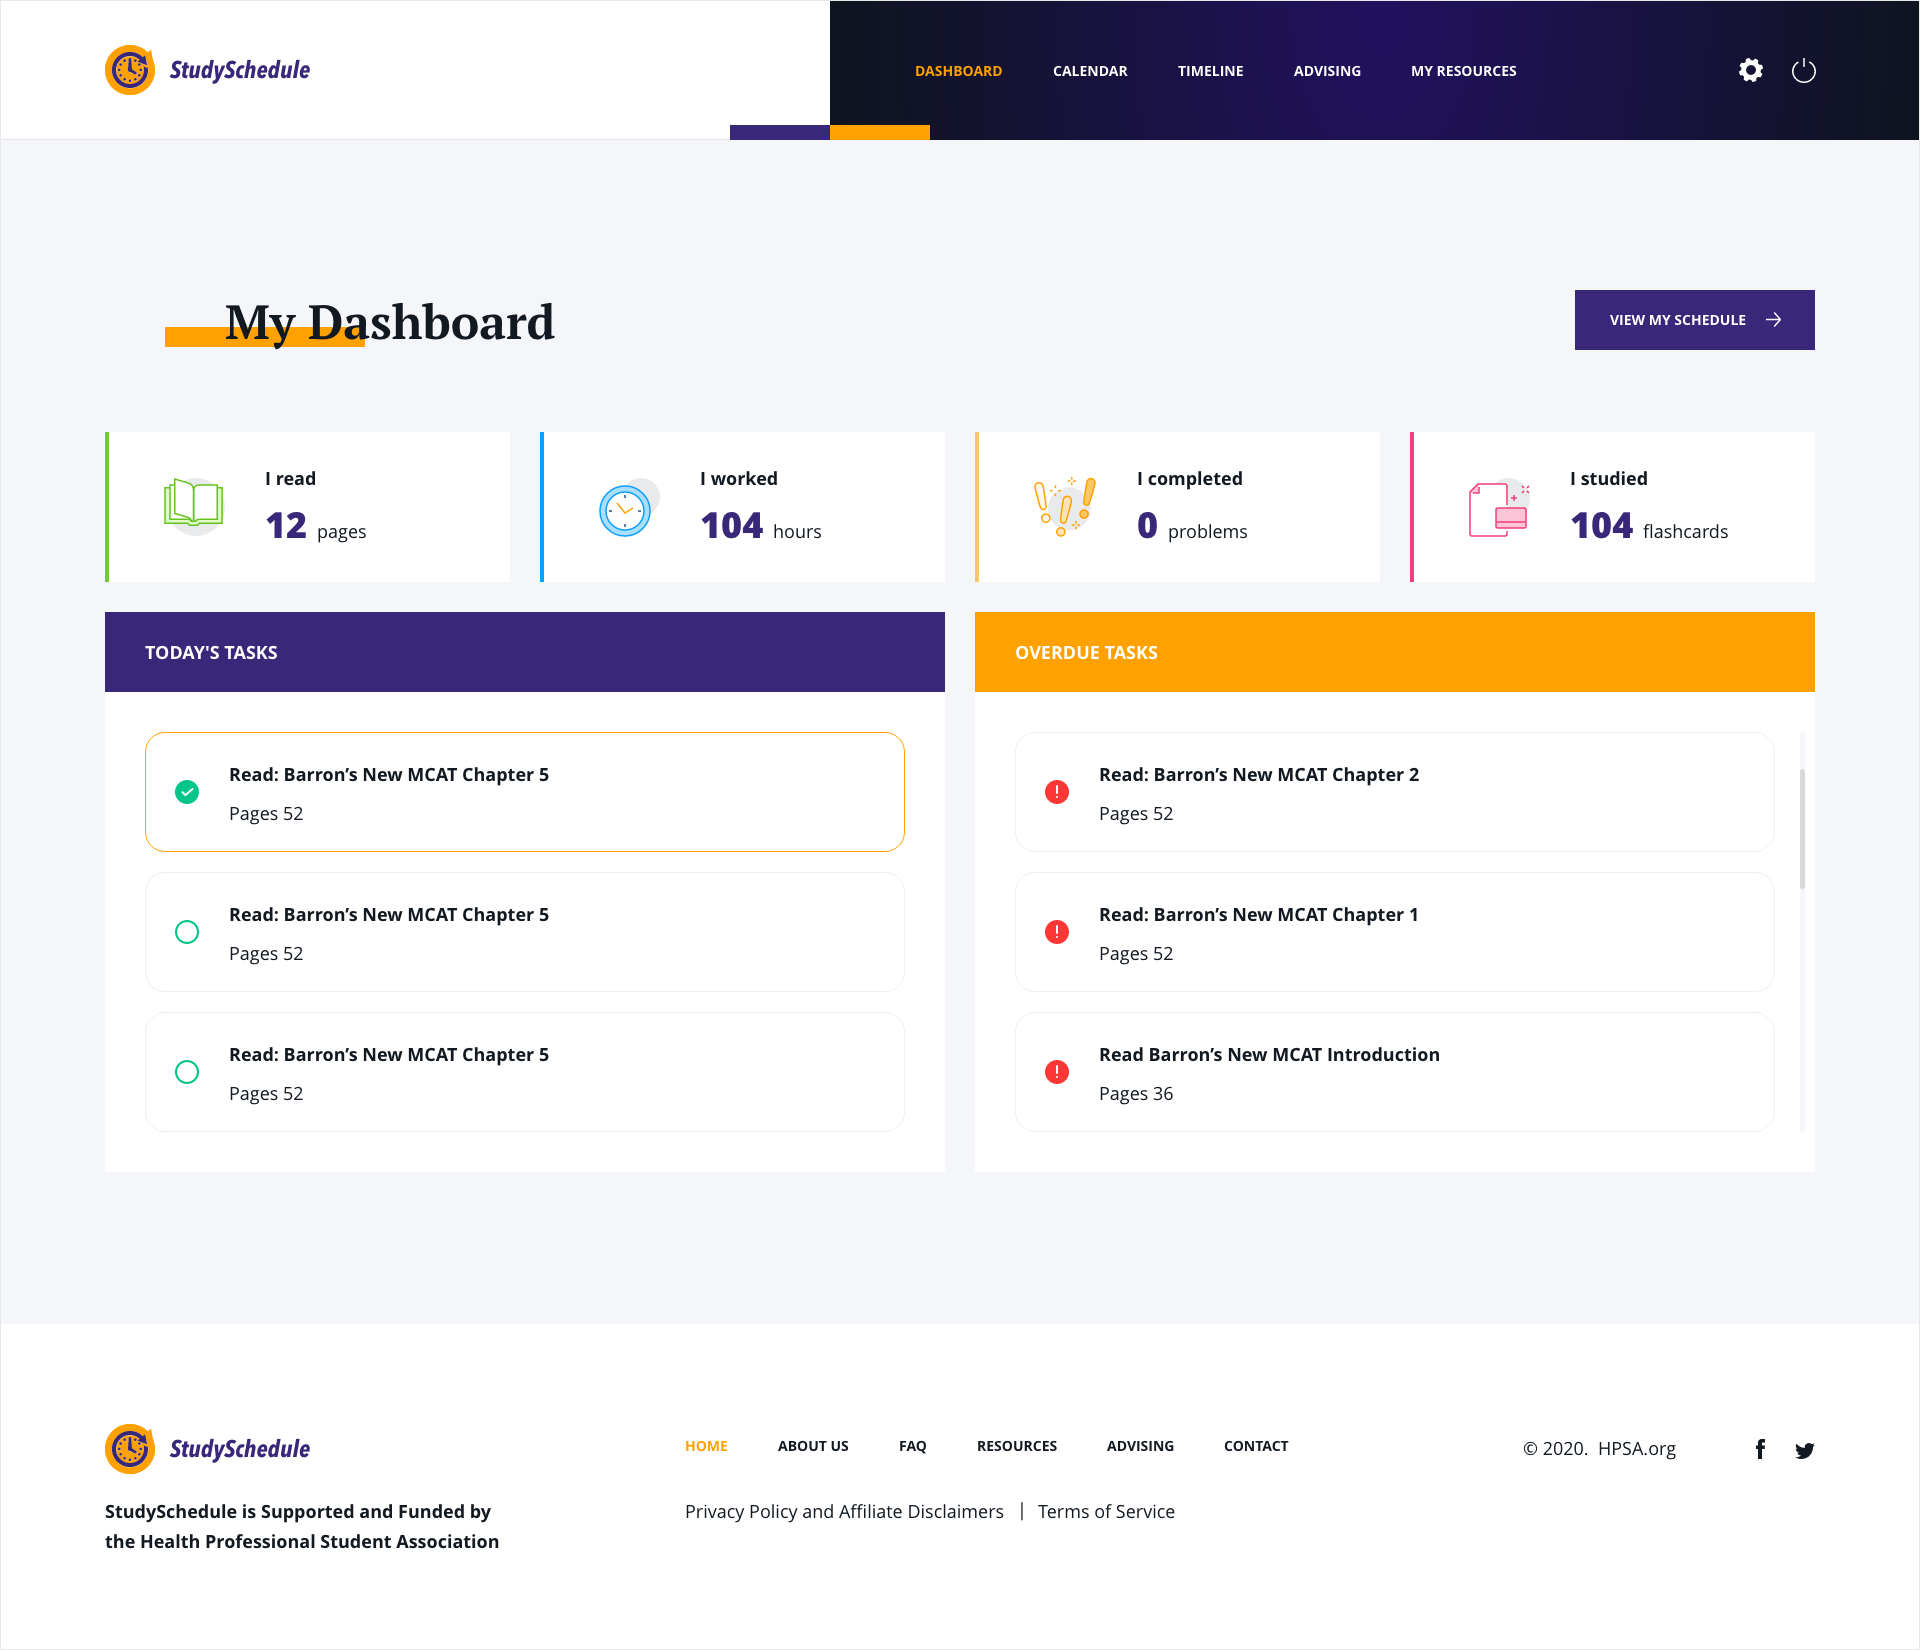Open the Timeline nav item
Screen dimensions: 1920x1650
click(x=1210, y=71)
